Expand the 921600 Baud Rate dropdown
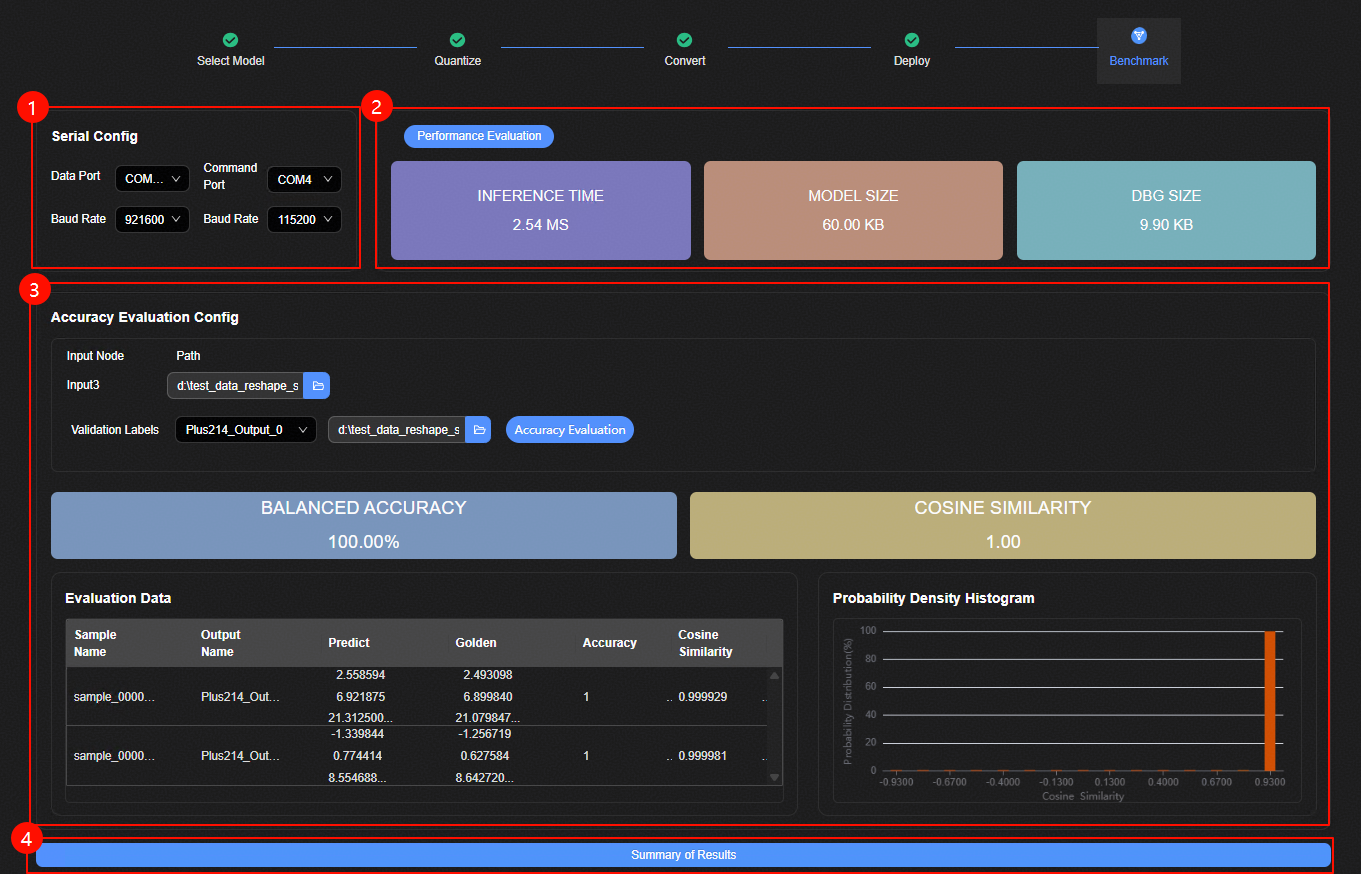Viewport: 1361px width, 874px height. [152, 219]
